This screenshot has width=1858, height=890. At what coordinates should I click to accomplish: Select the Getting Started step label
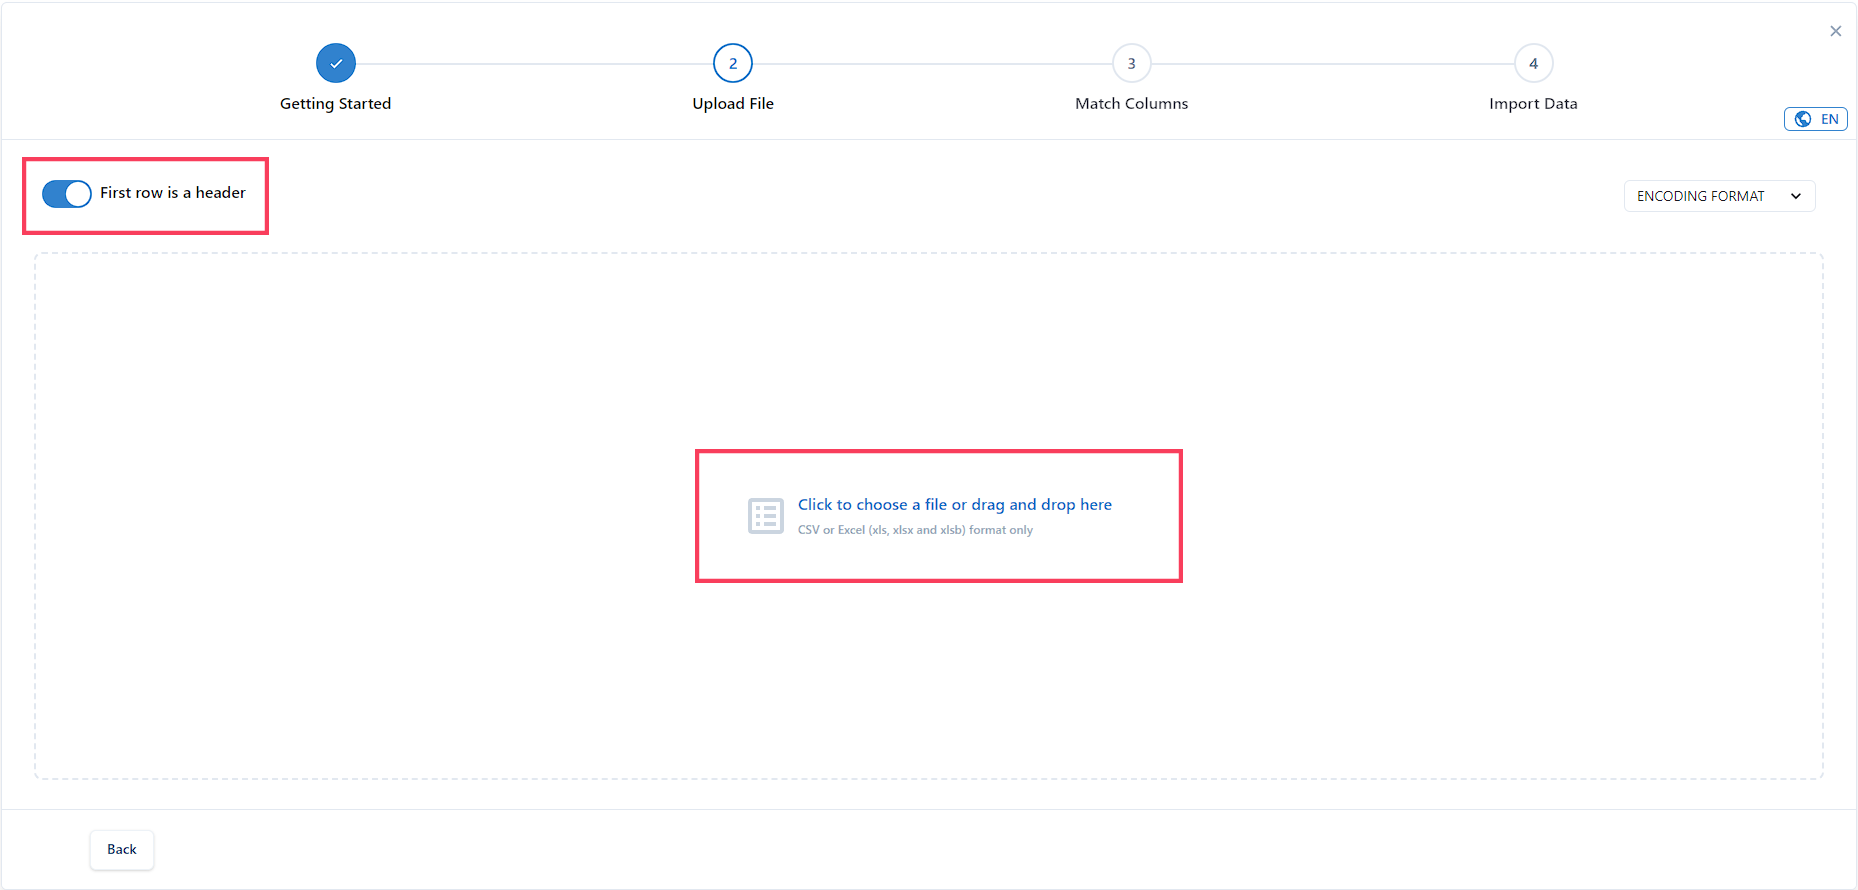point(336,104)
